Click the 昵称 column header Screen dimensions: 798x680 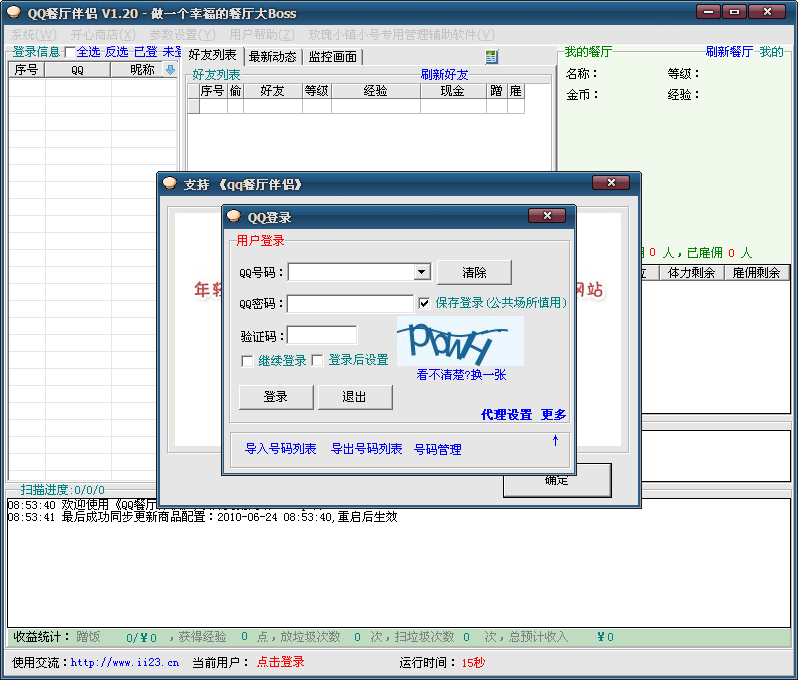pyautogui.click(x=142, y=70)
